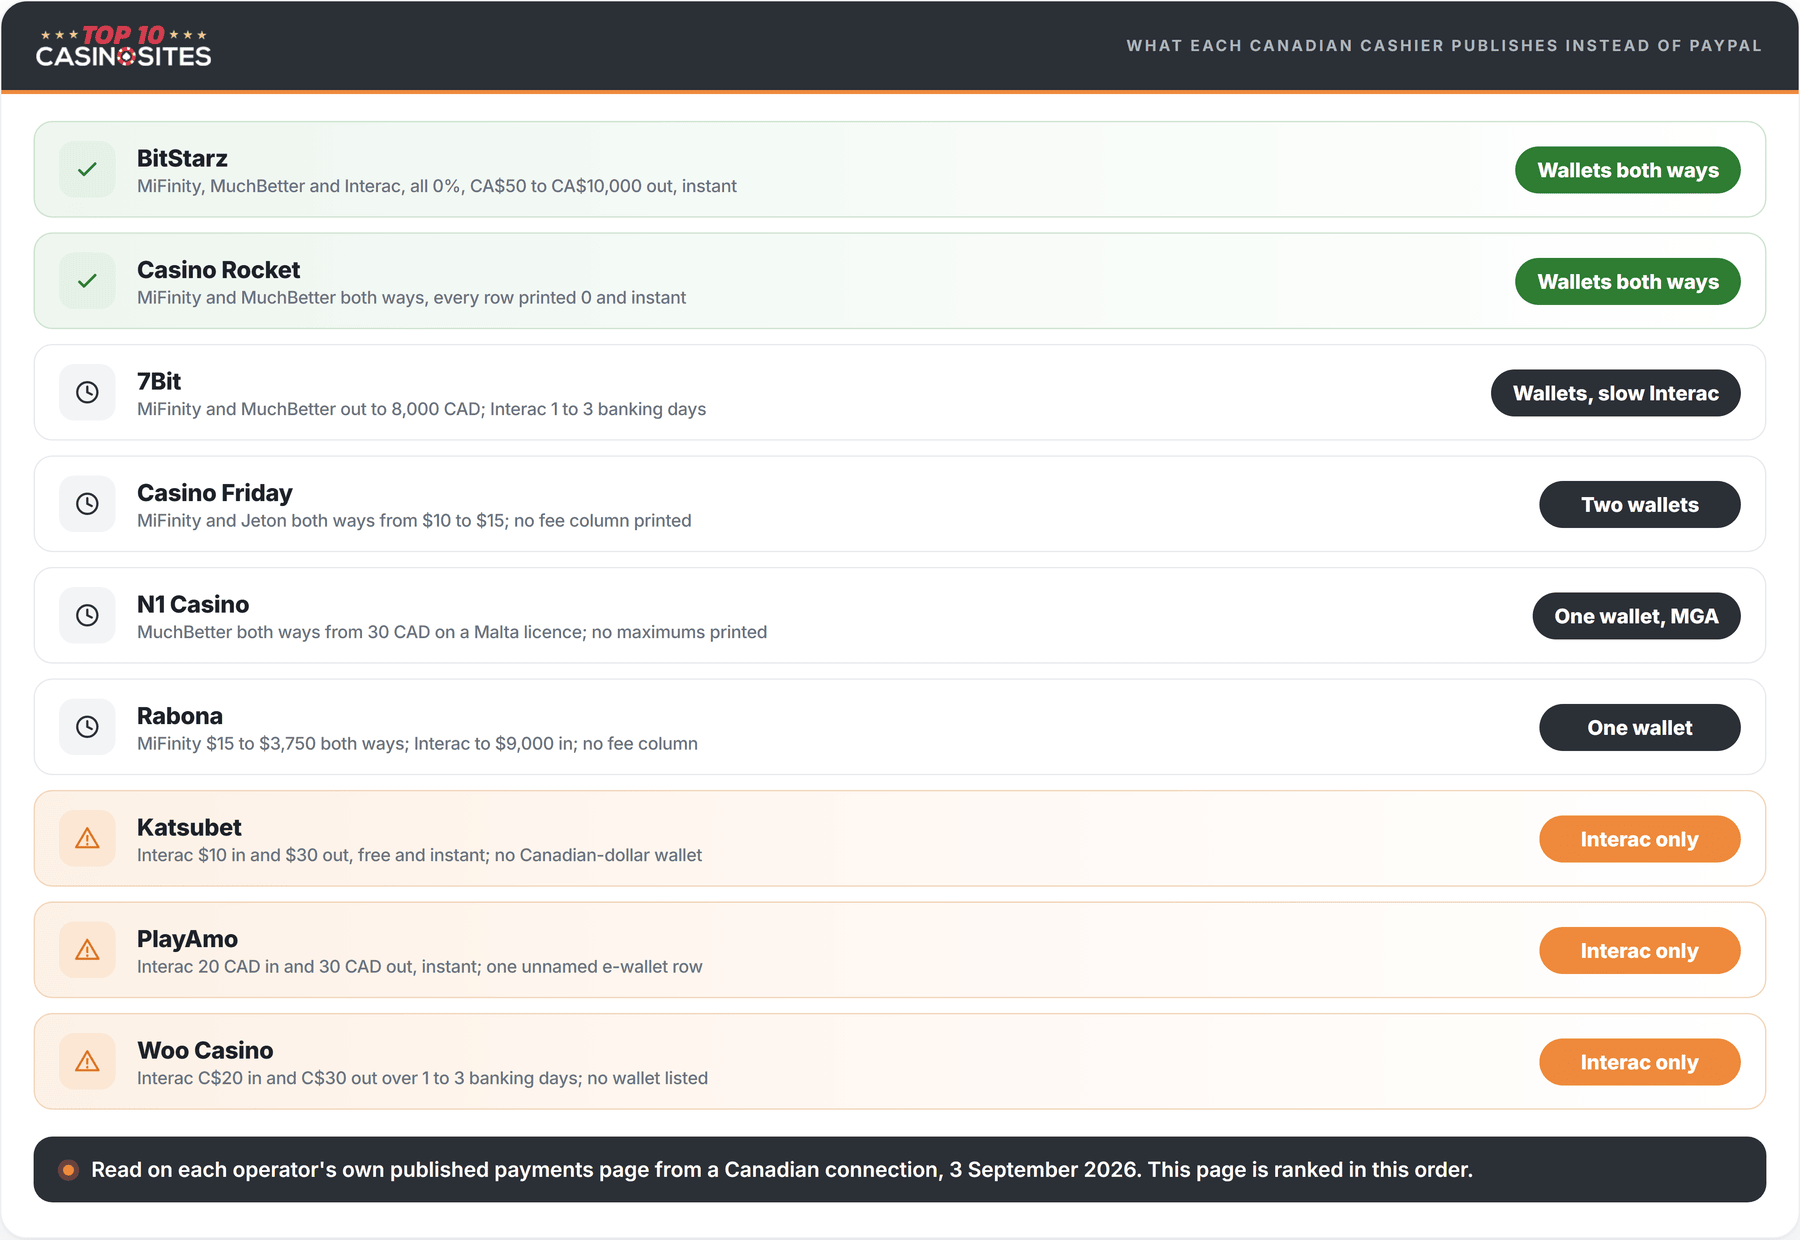Click the warning triangle beside Woo Casino

point(88,1061)
